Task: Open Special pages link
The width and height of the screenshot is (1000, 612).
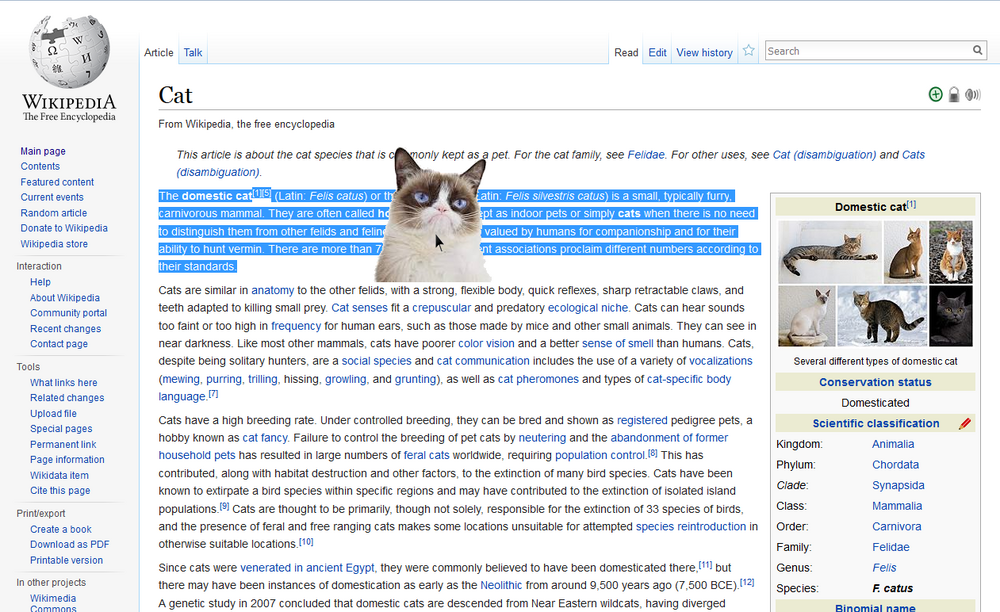Action: [x=61, y=428]
